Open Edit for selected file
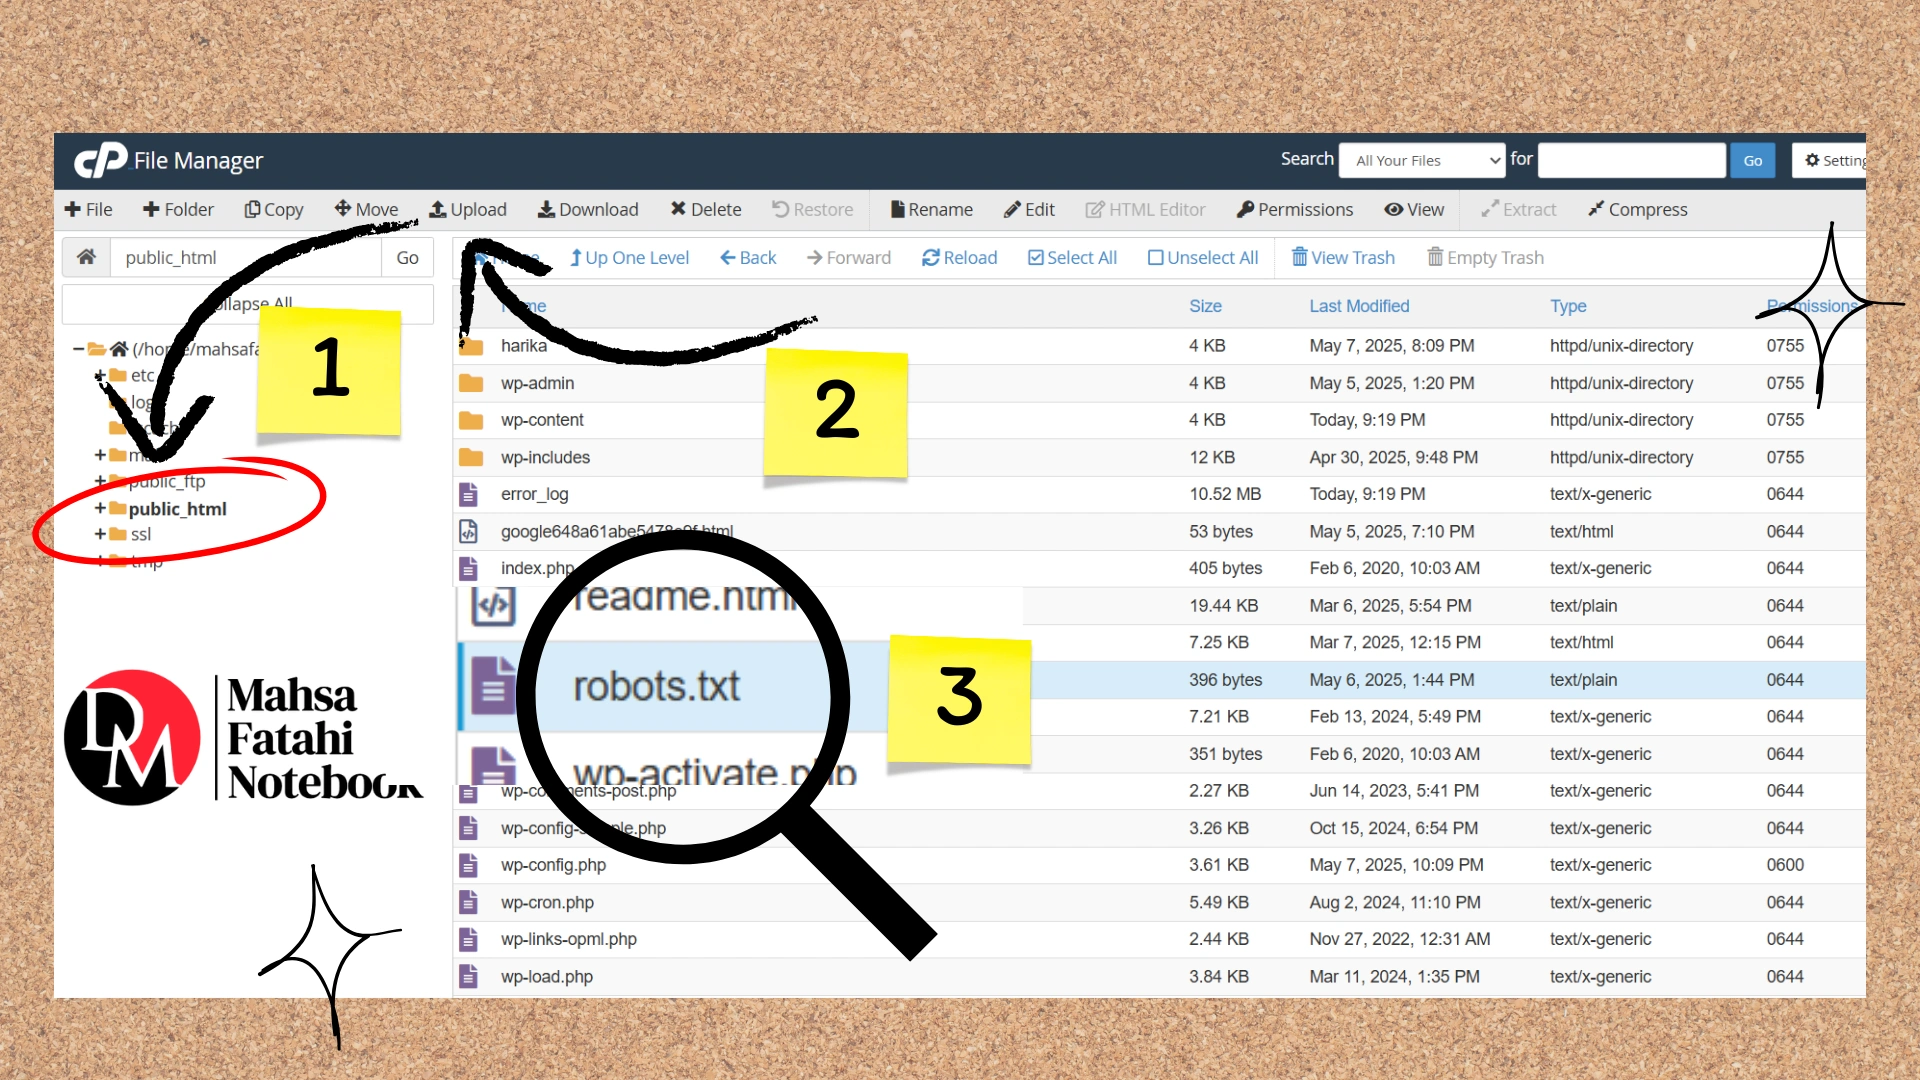The width and height of the screenshot is (1920, 1080). (x=1029, y=209)
